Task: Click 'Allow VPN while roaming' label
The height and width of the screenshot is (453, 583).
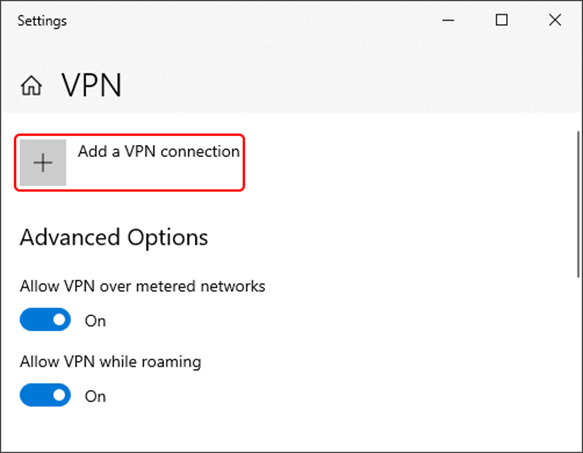Action: tap(110, 362)
